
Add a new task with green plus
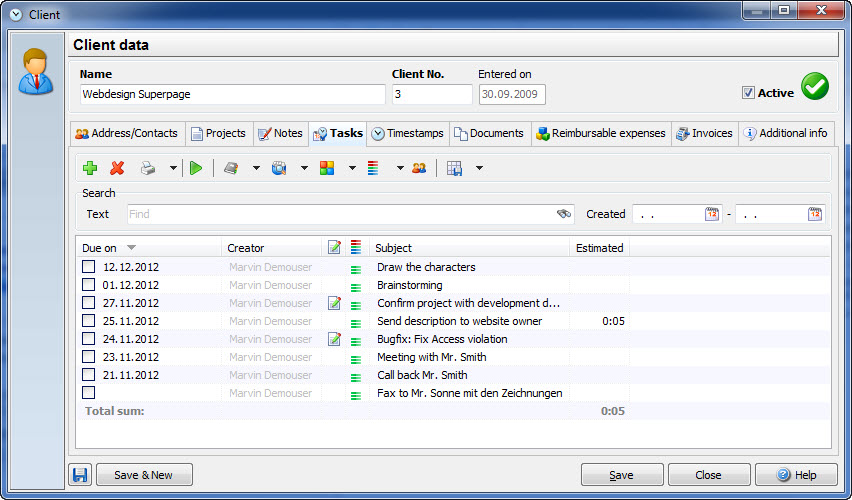[x=90, y=168]
